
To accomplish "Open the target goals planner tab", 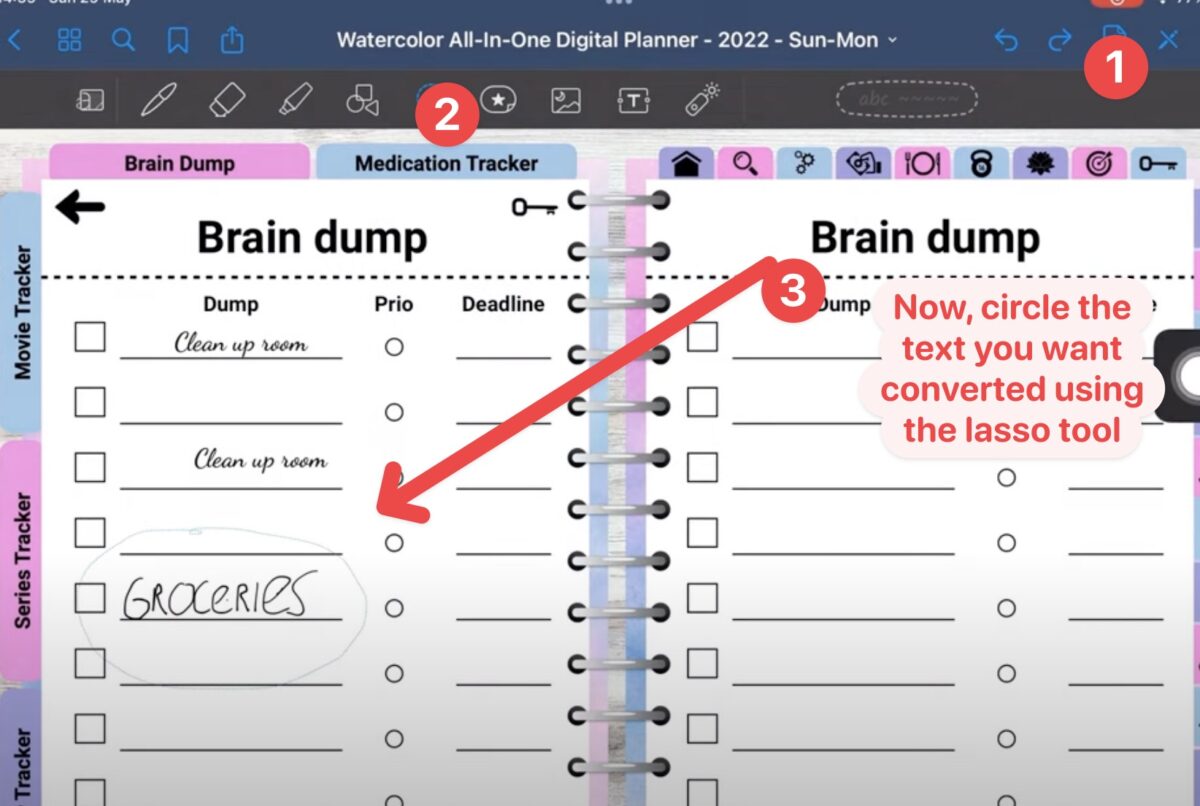I will 1099,164.
